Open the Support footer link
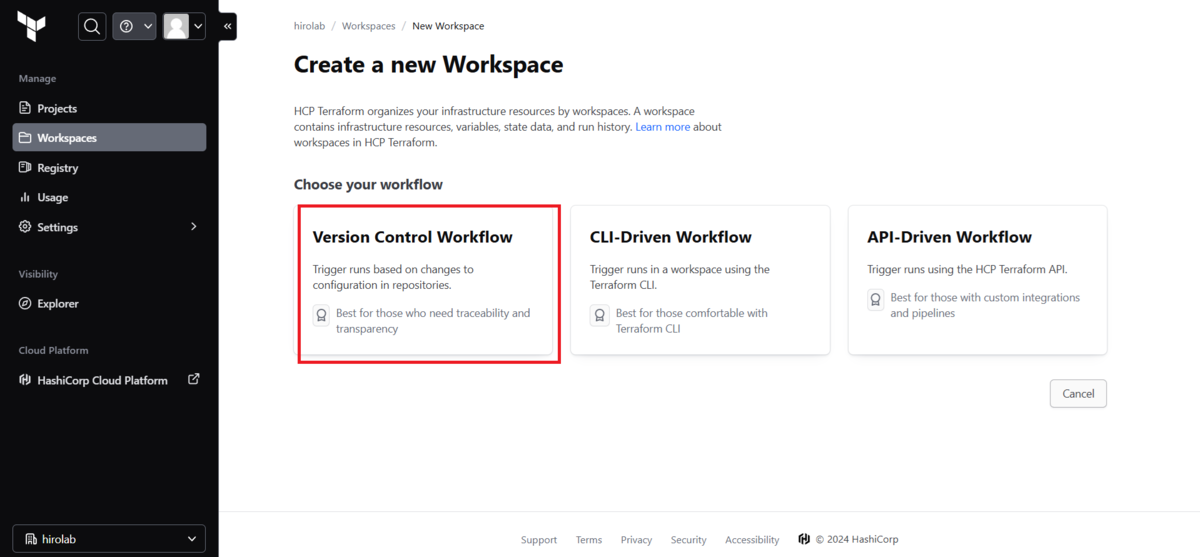The width and height of the screenshot is (1200, 557). click(539, 540)
